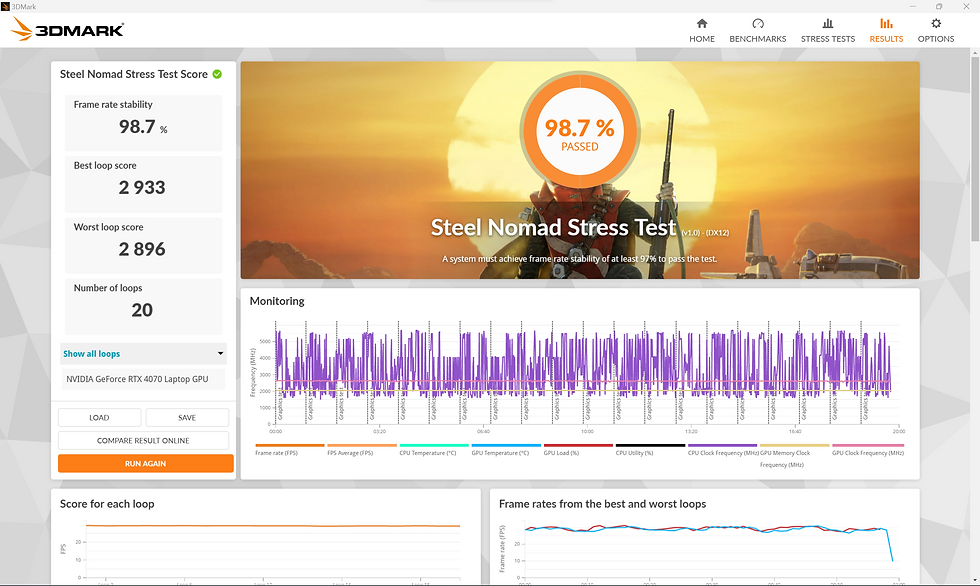
Task: Click the Frame rate stability label
Action: (x=113, y=104)
